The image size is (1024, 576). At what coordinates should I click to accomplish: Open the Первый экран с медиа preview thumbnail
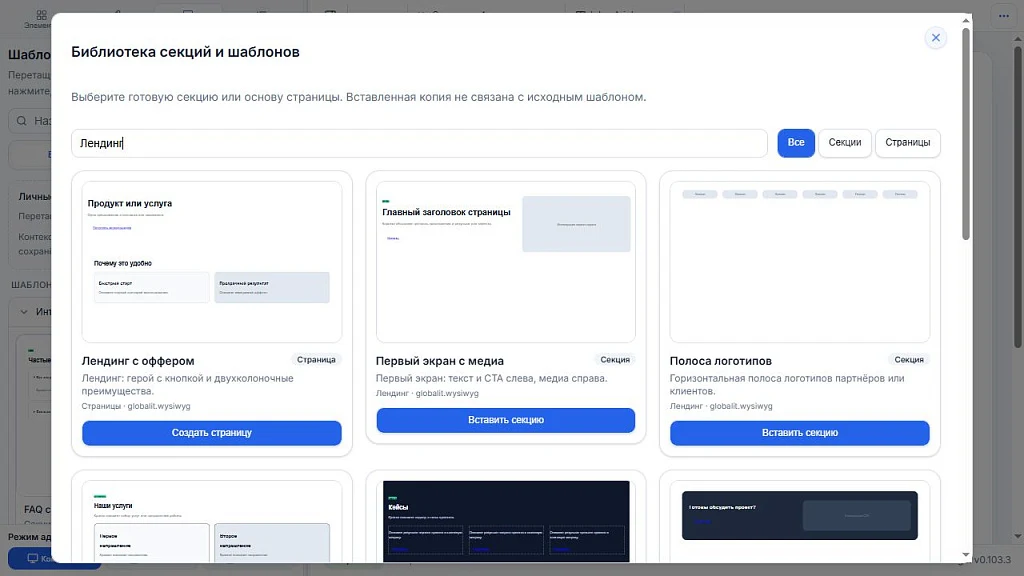pyautogui.click(x=505, y=262)
